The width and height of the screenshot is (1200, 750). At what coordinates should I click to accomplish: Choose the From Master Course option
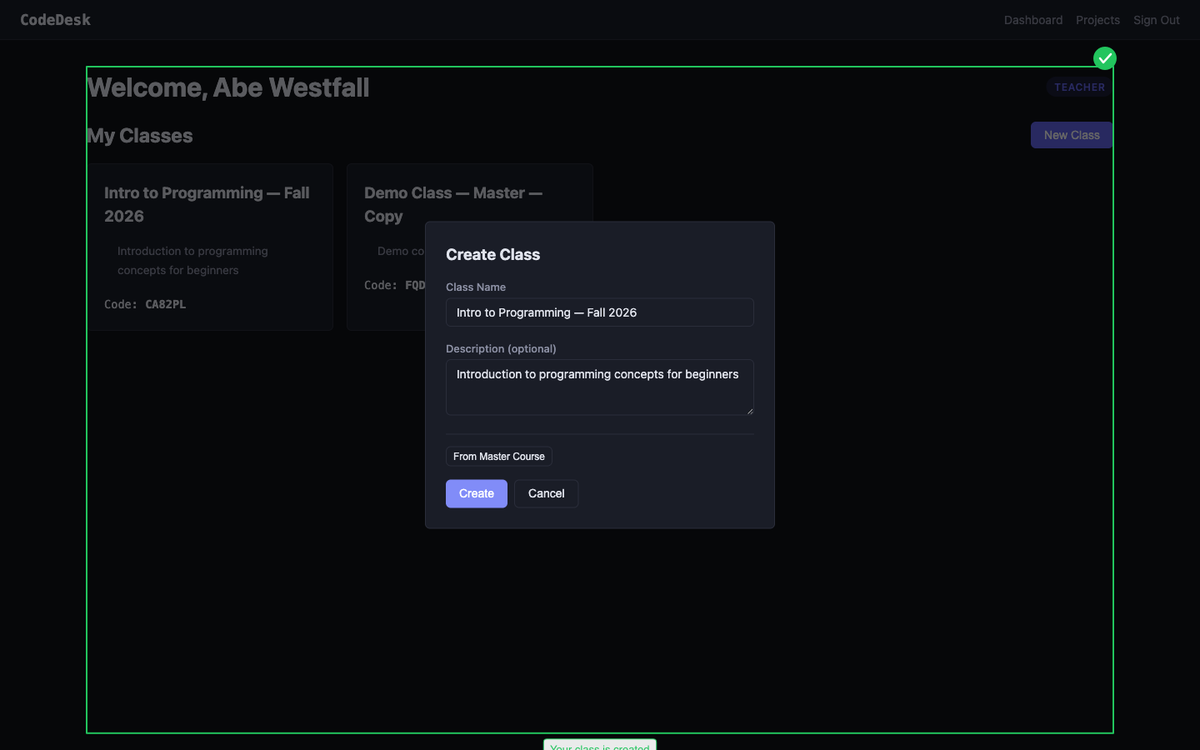499,457
